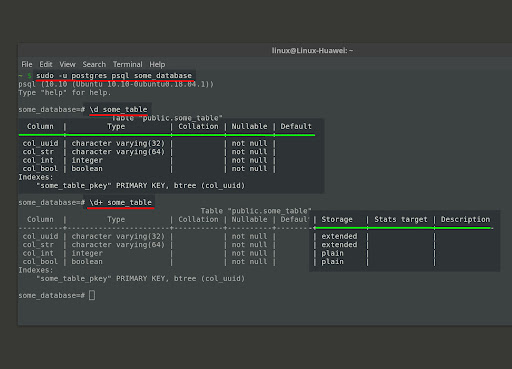This screenshot has height=369, width=512.
Task: Click the last plain storage value
Action: coord(332,262)
